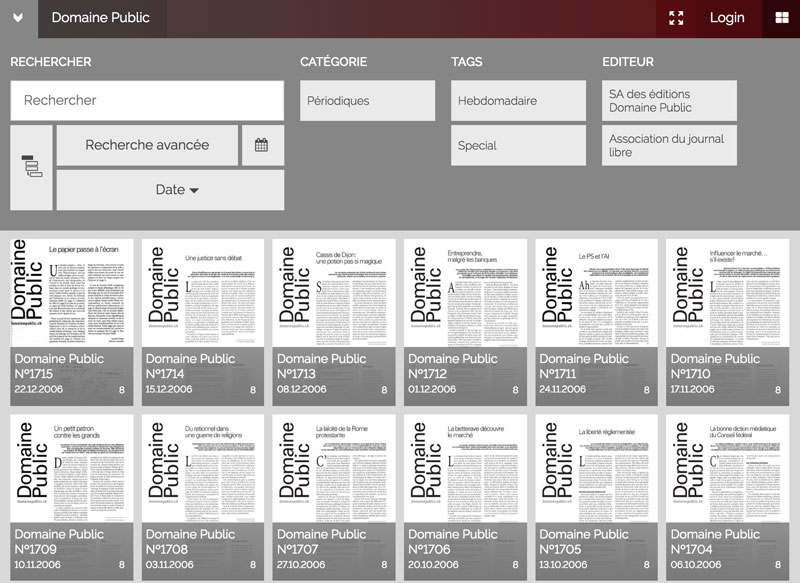Click the EDITEUR section heading
800x583 pixels.
pos(628,62)
